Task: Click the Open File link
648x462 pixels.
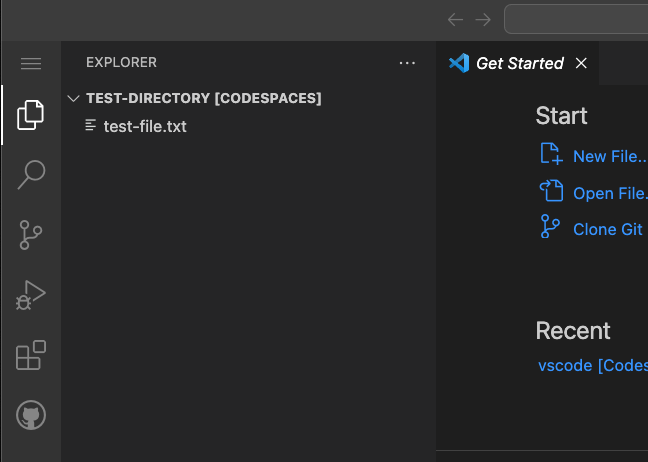Action: (x=610, y=193)
